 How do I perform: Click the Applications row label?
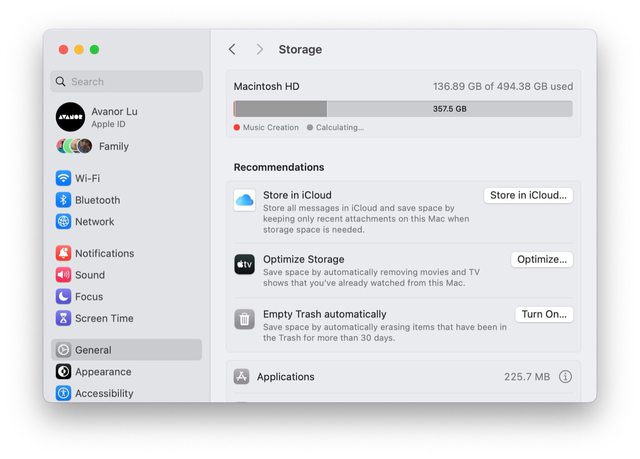(286, 377)
